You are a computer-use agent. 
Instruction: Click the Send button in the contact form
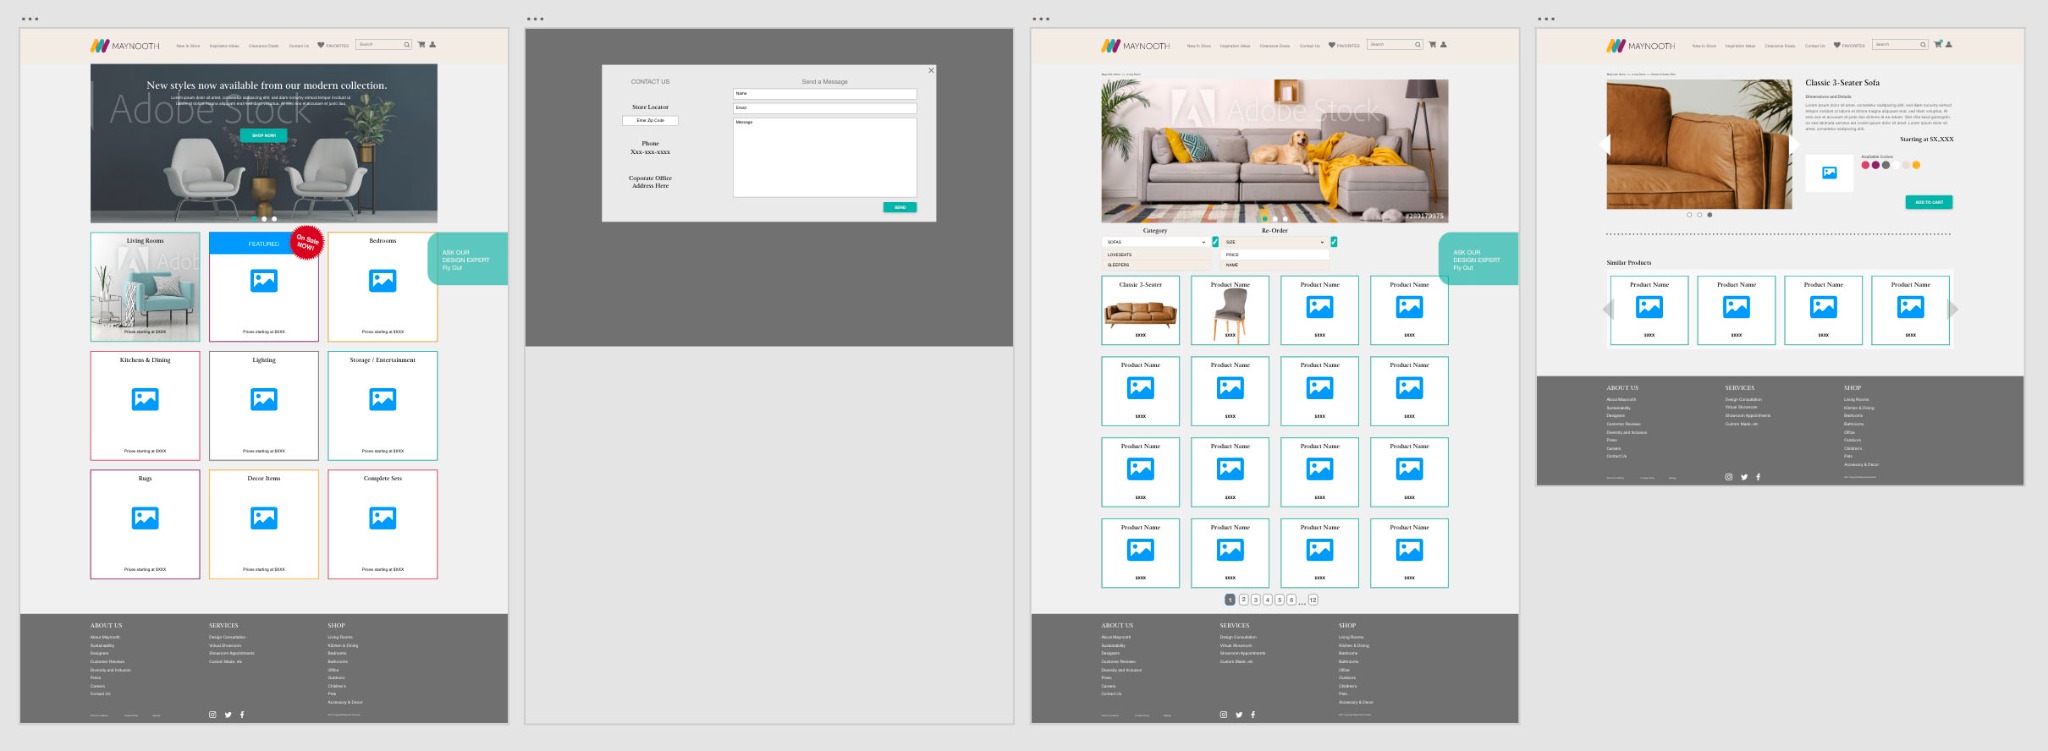pos(899,207)
